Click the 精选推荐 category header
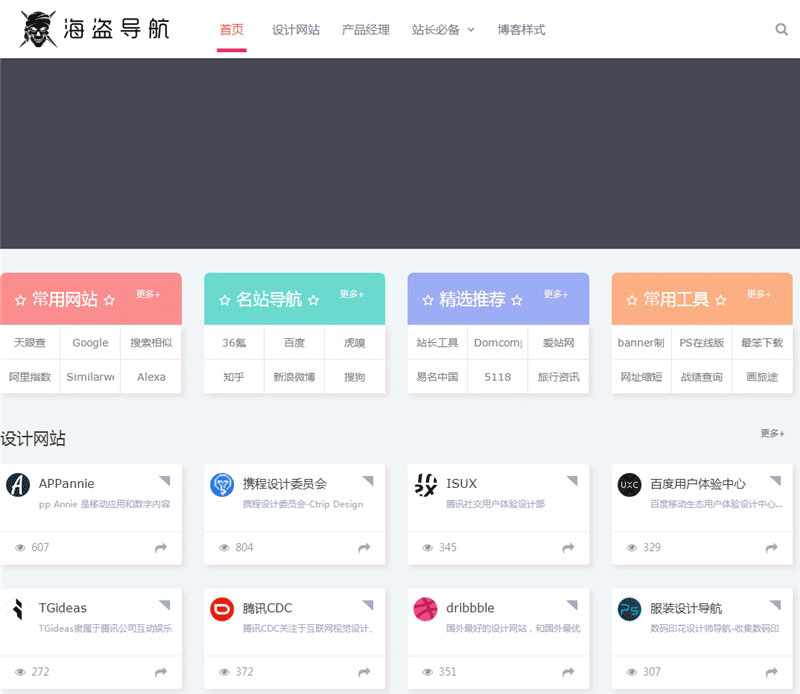Screen dimensions: 800x694 (x=498, y=299)
